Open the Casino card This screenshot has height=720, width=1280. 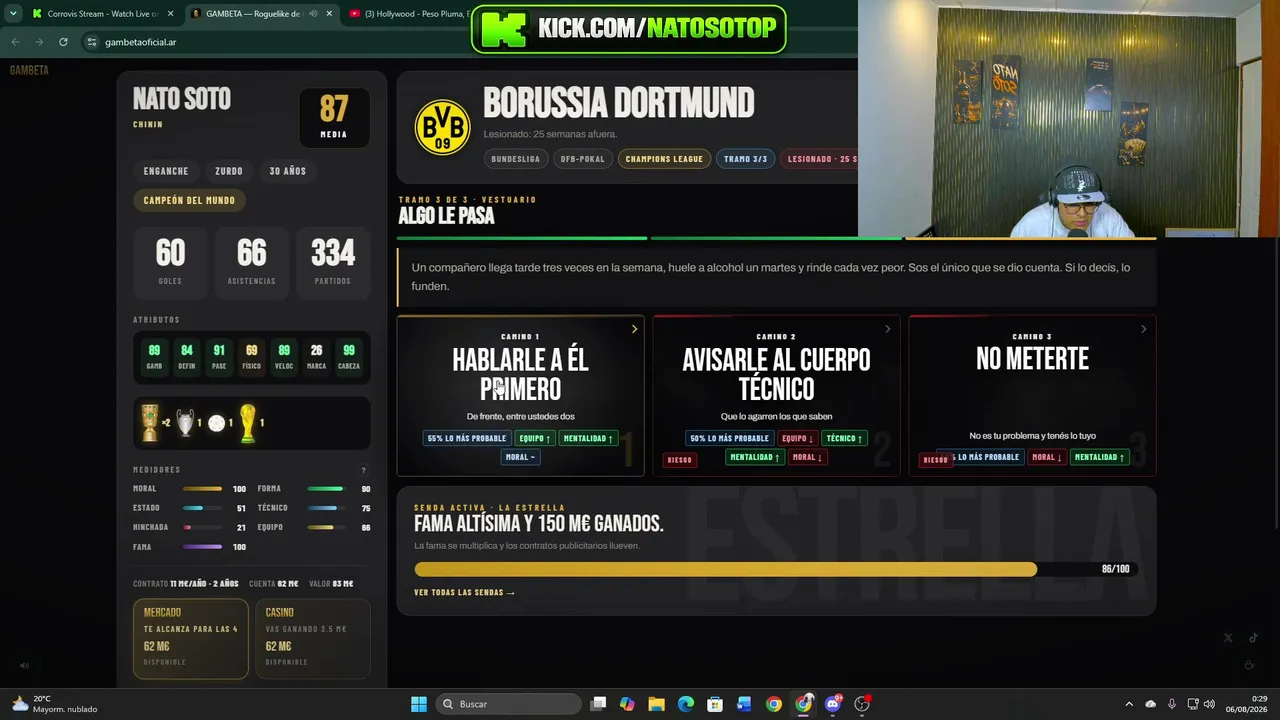(x=312, y=639)
